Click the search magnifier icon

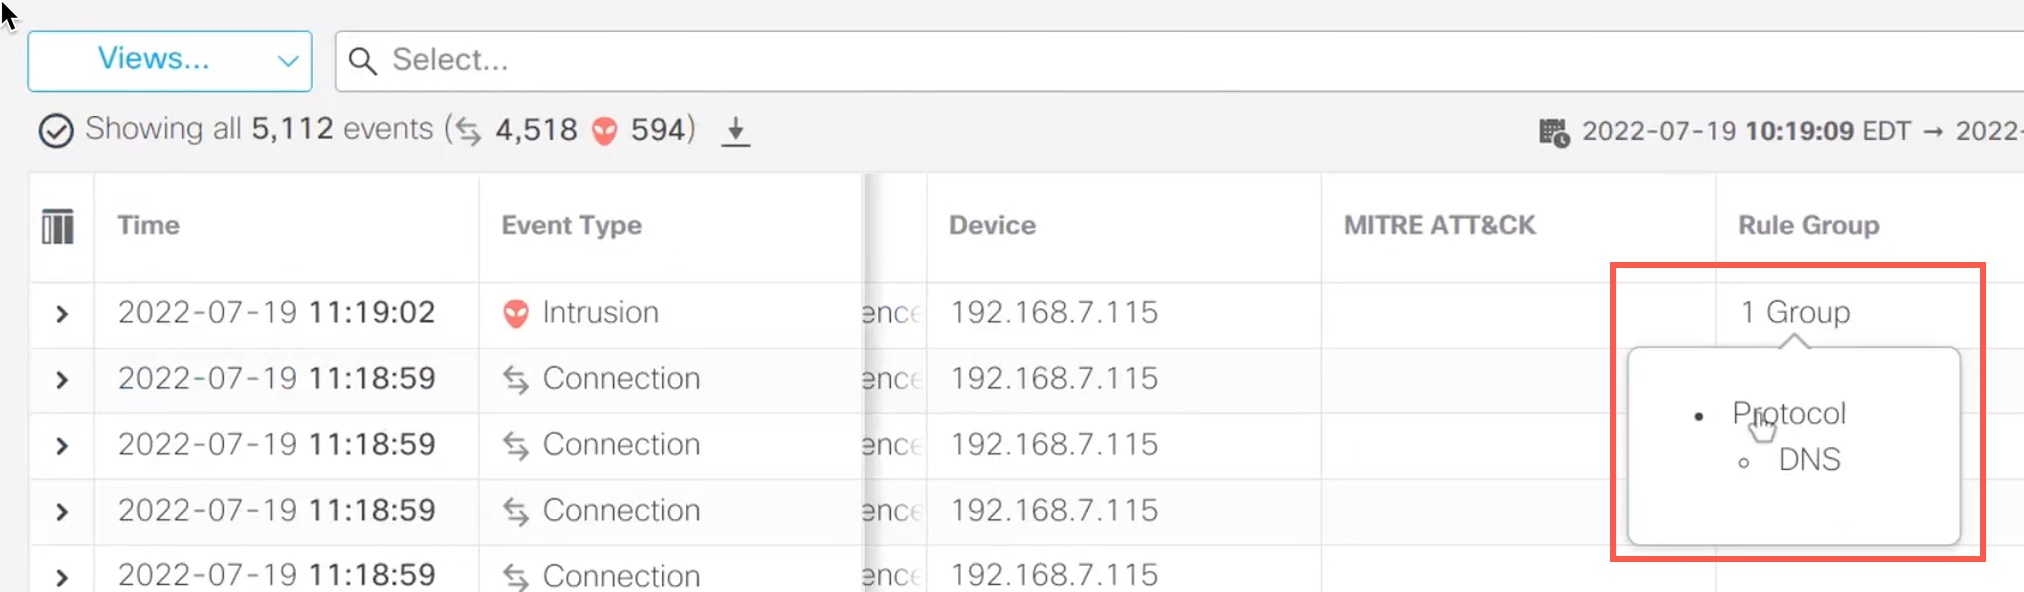362,61
